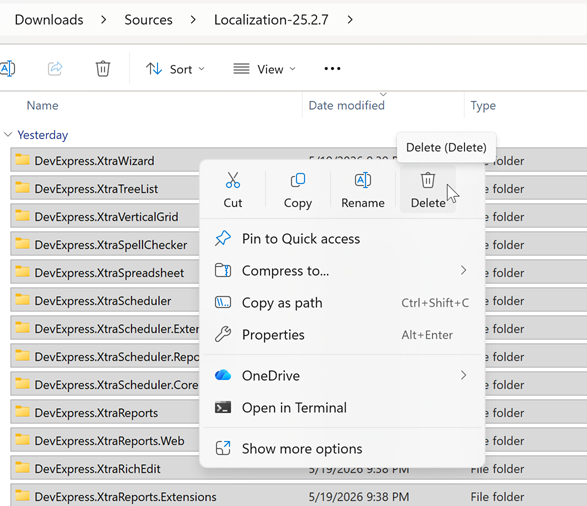This screenshot has width=587, height=506.
Task: Click the DevExpress.XtraSpreadsheet folder icon
Action: (x=22, y=272)
